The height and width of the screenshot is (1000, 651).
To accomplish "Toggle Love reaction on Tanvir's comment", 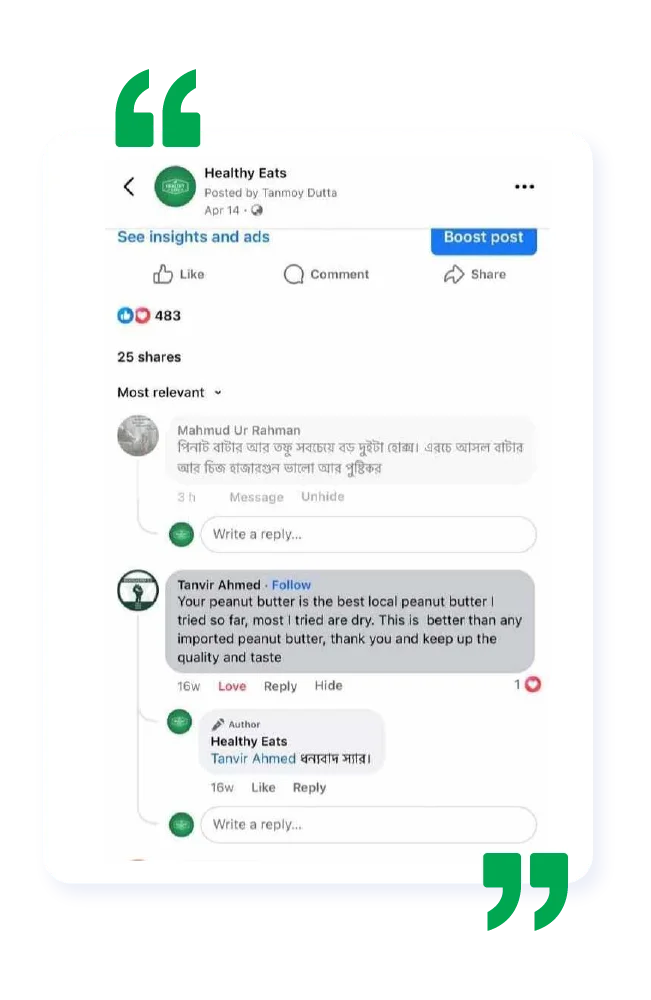I will (x=232, y=686).
